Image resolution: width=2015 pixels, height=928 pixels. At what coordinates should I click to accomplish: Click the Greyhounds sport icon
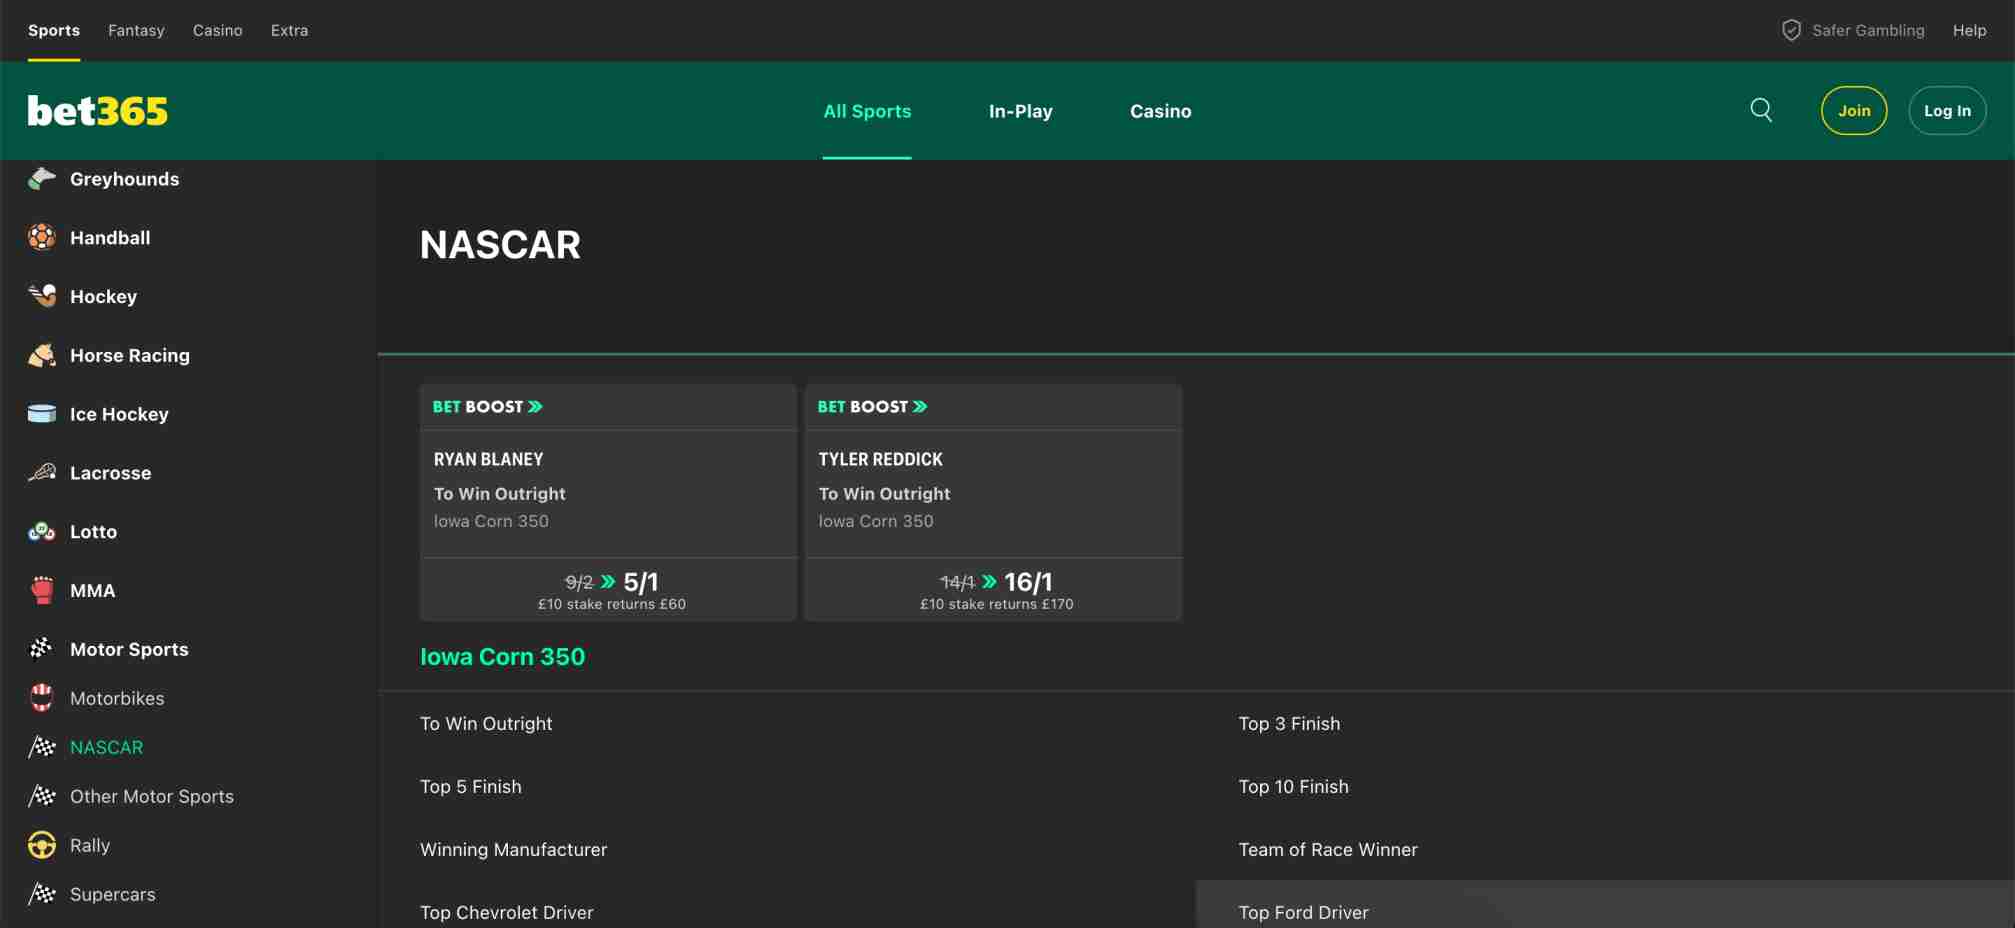tap(42, 179)
